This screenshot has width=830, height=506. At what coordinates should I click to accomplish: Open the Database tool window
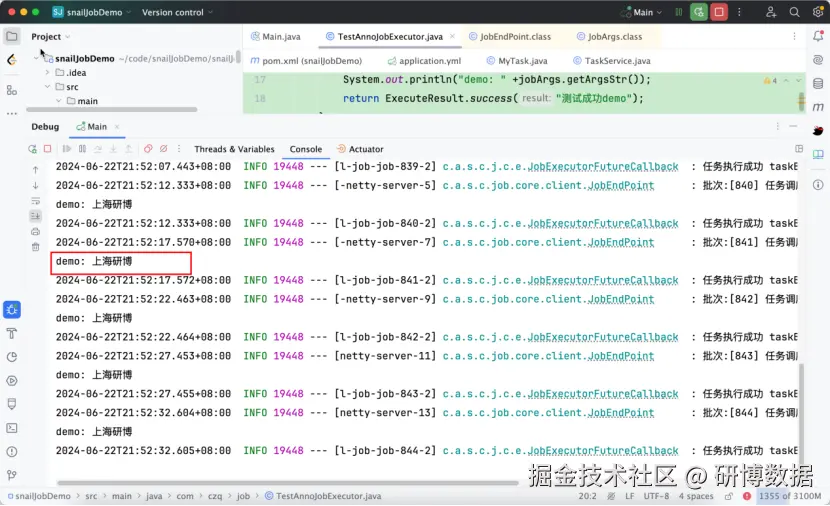[818, 83]
